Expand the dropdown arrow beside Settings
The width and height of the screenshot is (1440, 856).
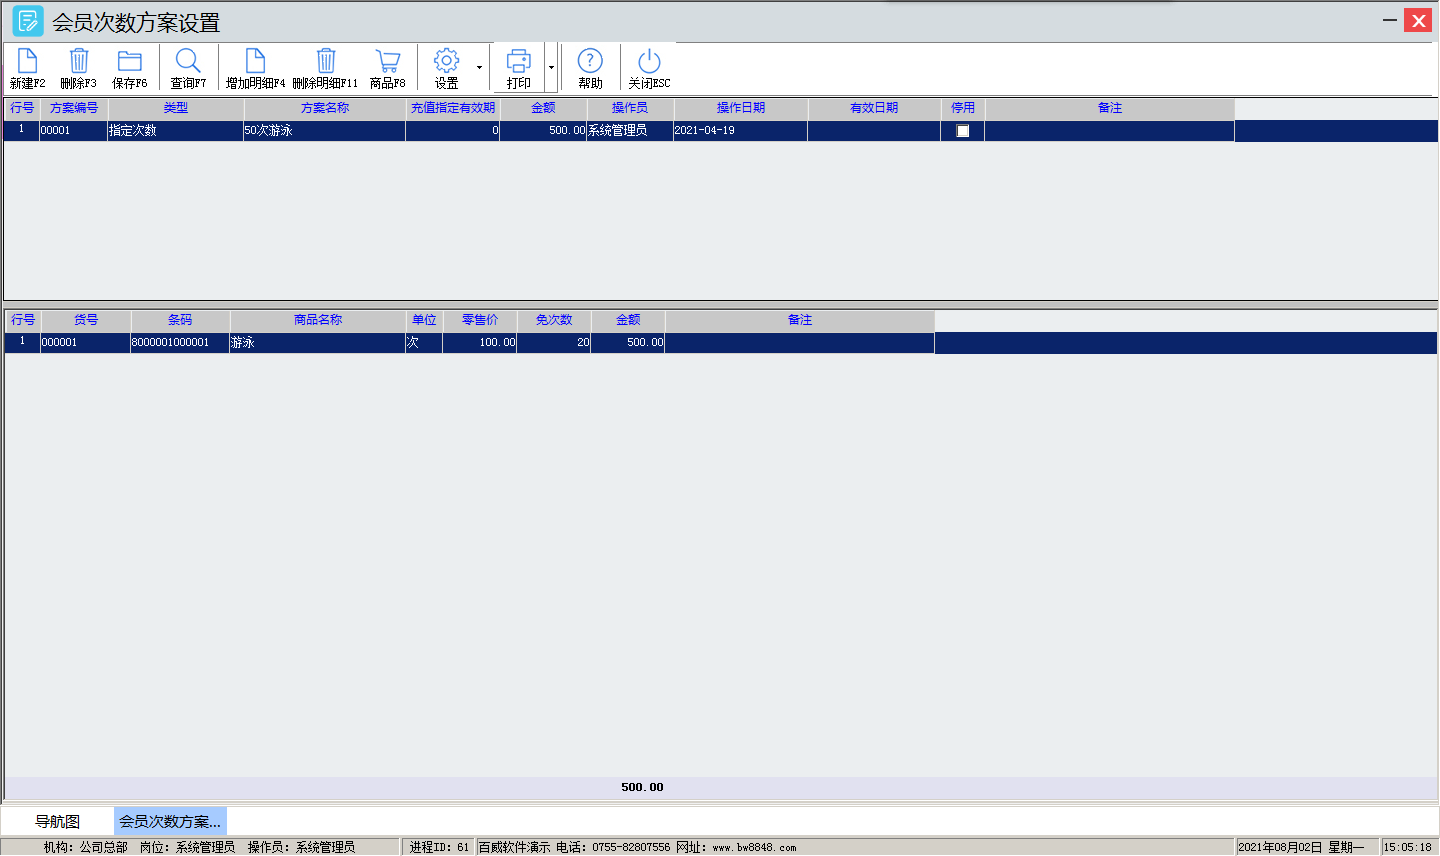coord(479,68)
